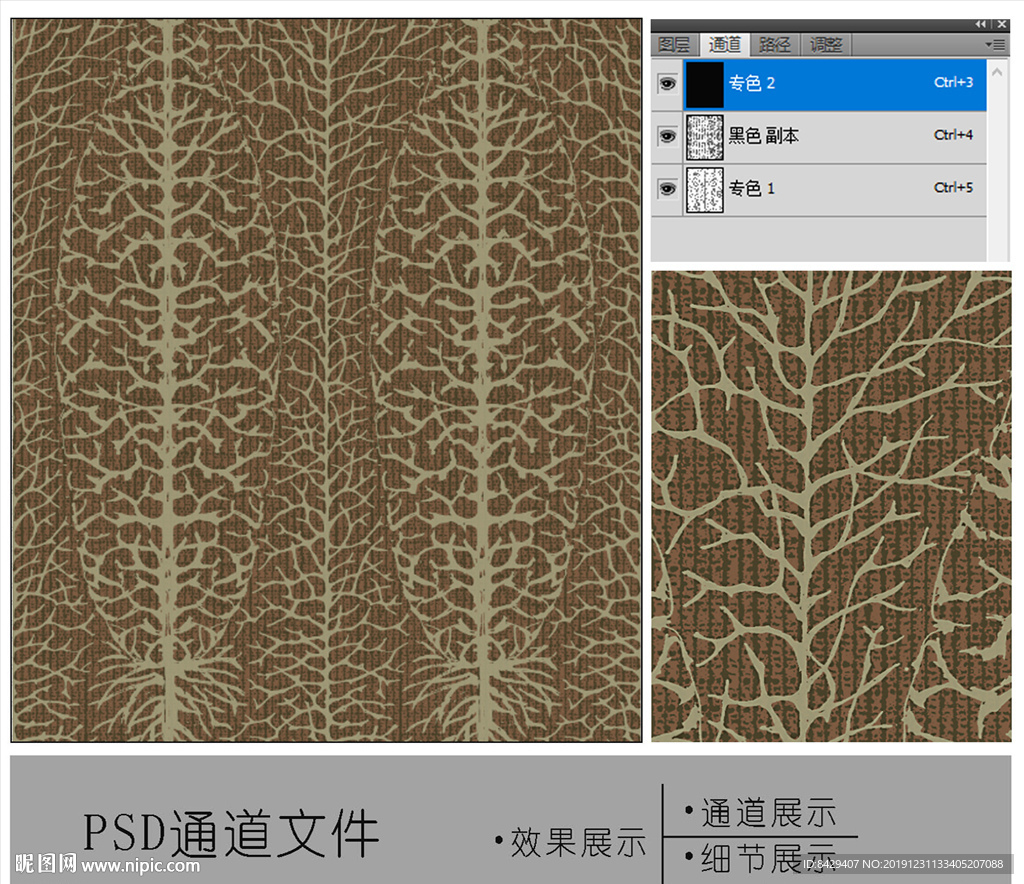Click the panel scrollbar up arrow

(997, 72)
